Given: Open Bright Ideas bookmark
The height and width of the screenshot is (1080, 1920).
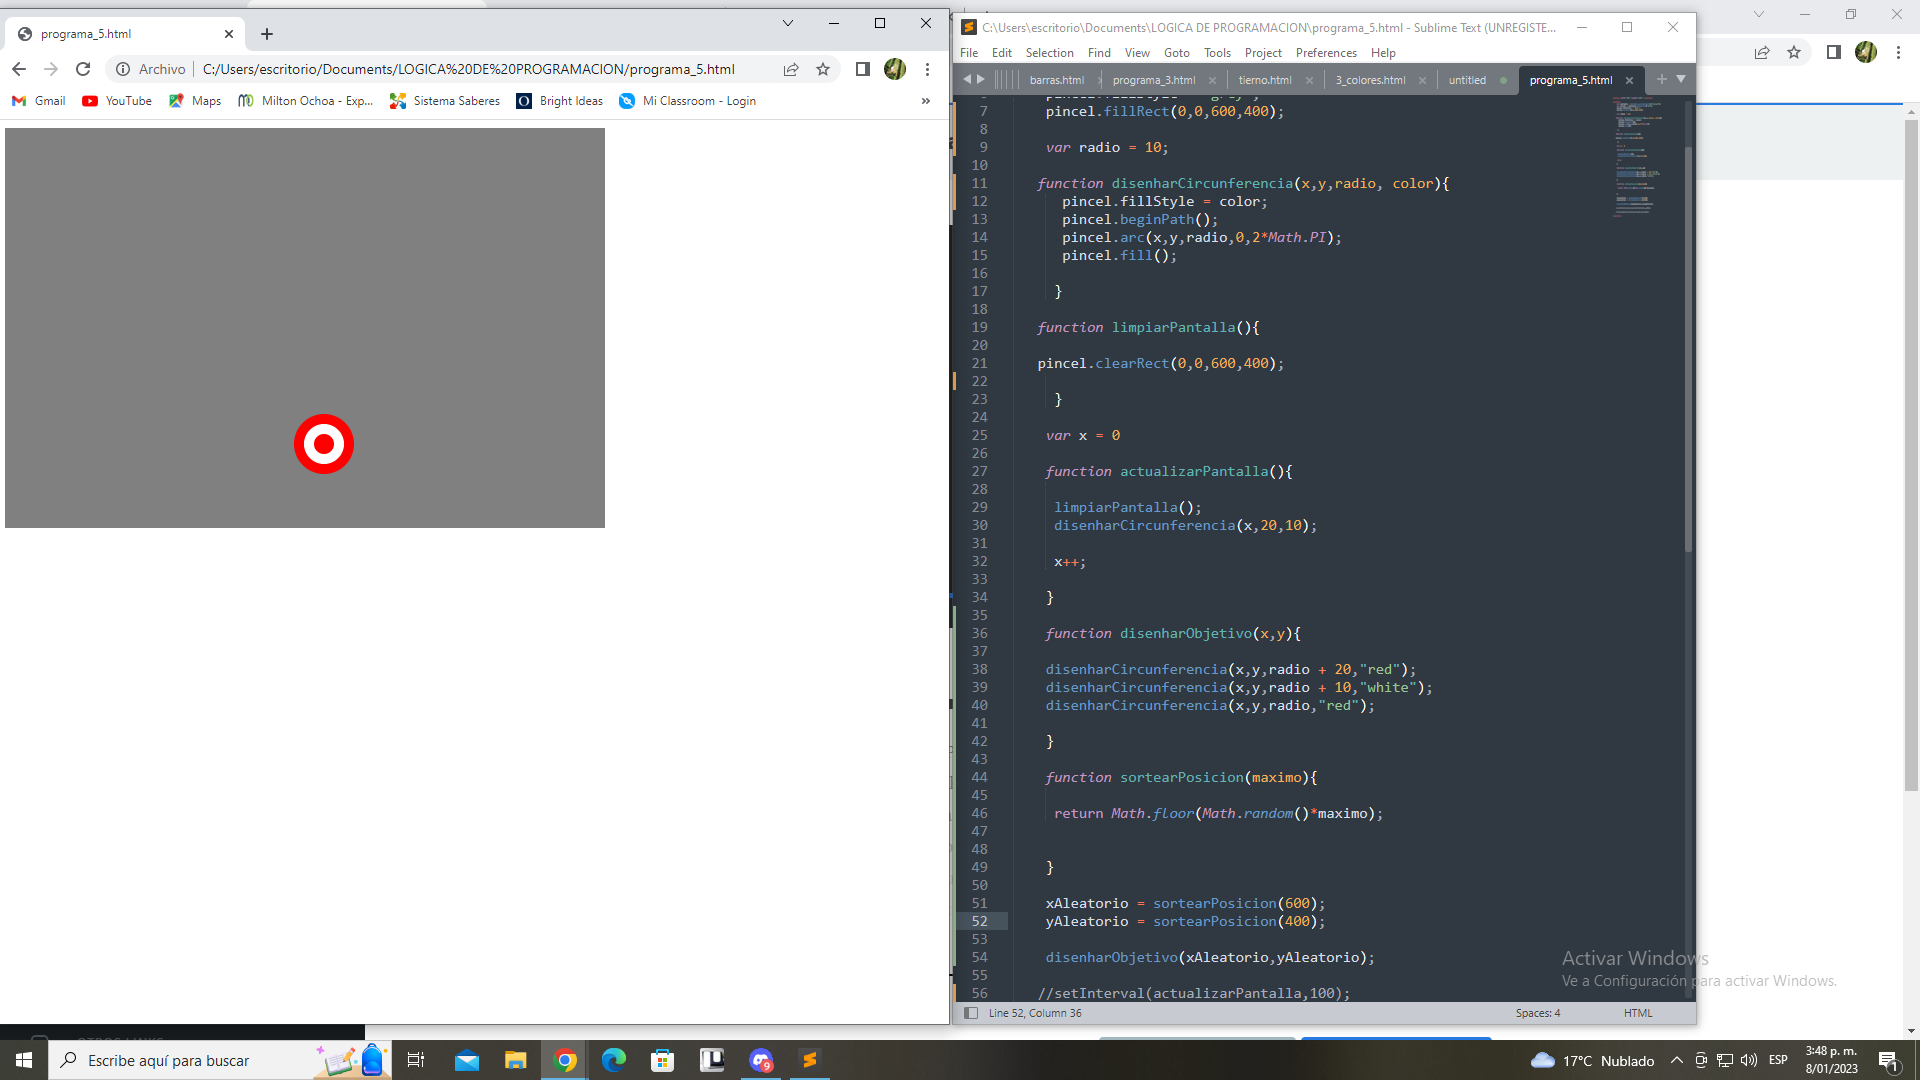Looking at the screenshot, I should tap(560, 101).
